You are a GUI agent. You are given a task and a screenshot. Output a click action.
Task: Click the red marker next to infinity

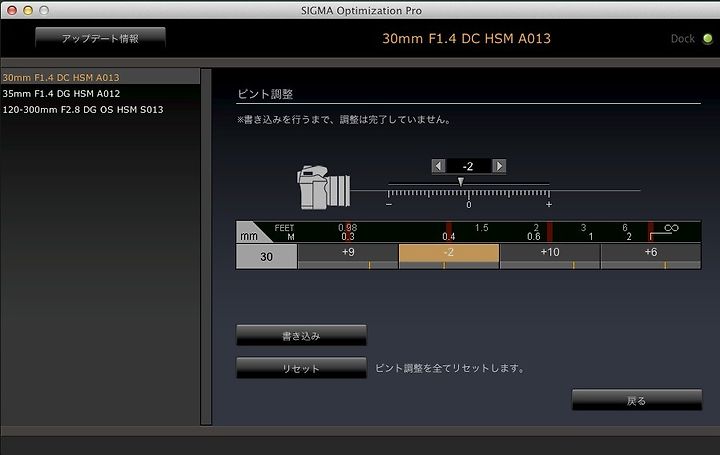click(x=651, y=231)
